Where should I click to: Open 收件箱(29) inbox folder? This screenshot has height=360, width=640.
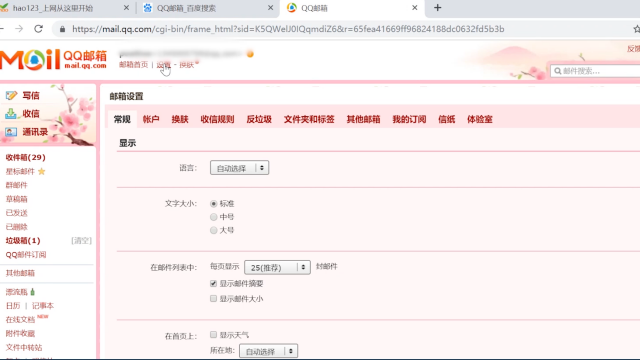pyautogui.click(x=25, y=158)
